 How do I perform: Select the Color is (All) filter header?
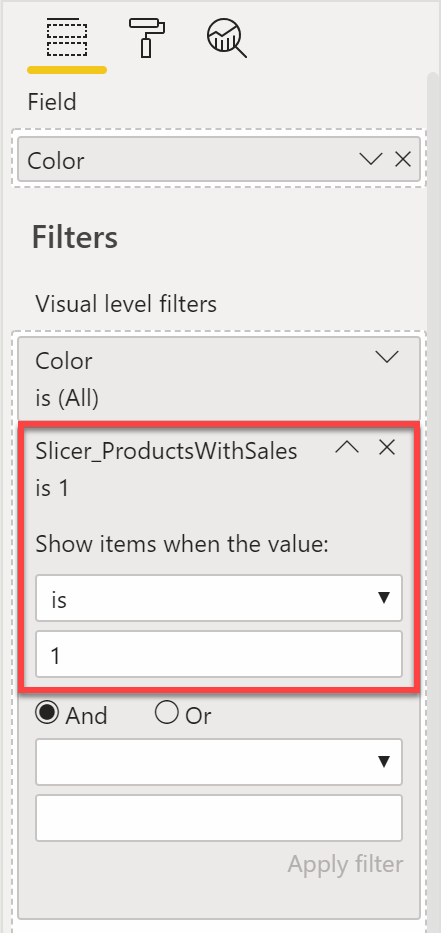219,379
